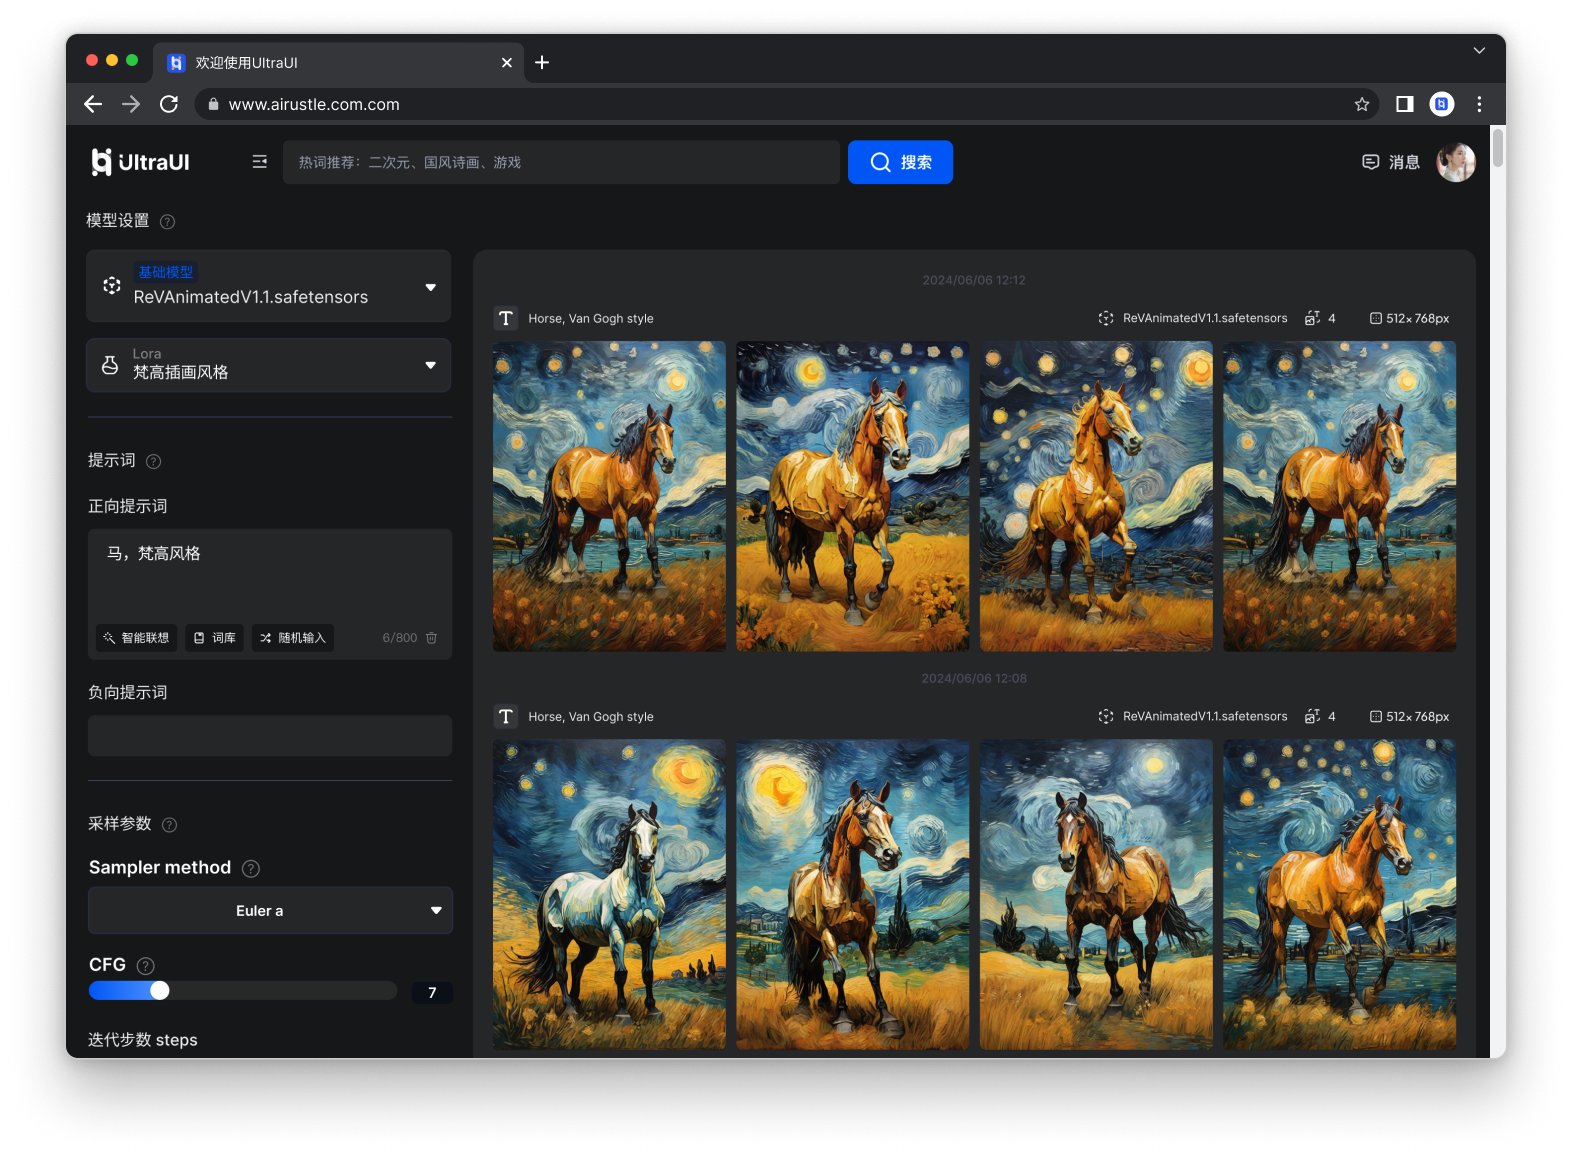Click the 6/800 character counter
The height and width of the screenshot is (1156, 1572).
[x=400, y=638]
